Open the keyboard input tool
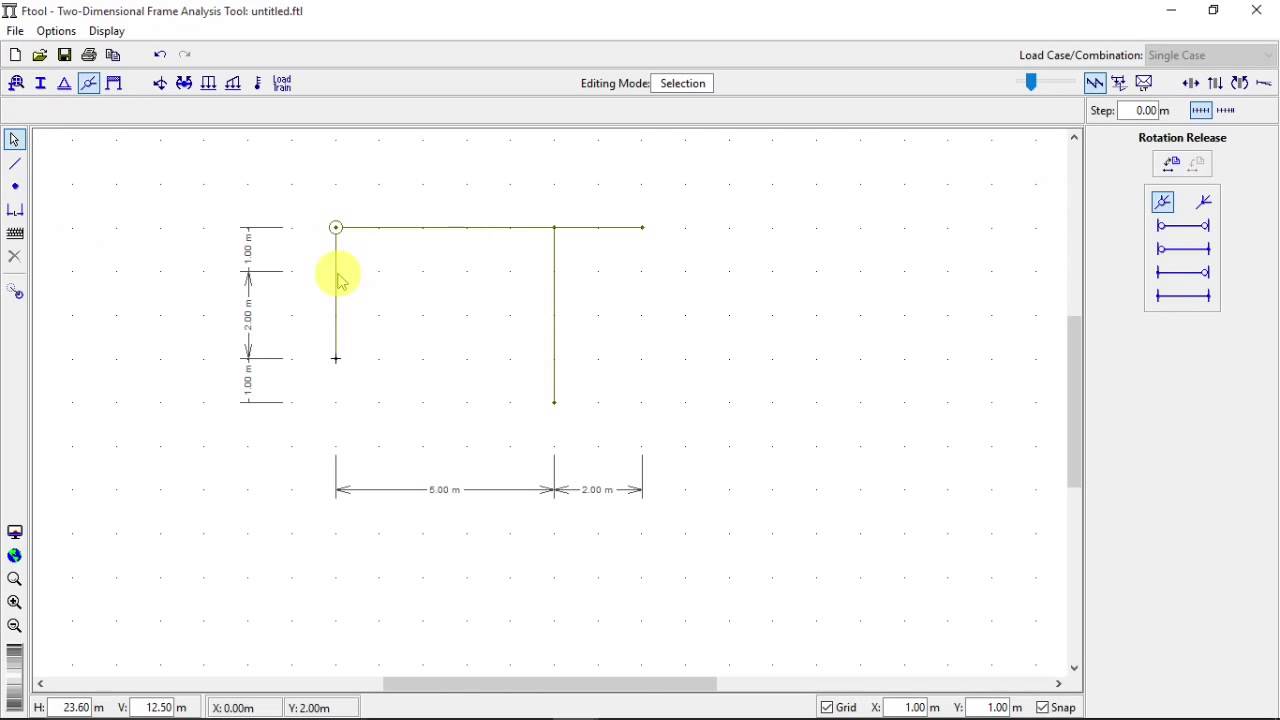 pos(15,233)
